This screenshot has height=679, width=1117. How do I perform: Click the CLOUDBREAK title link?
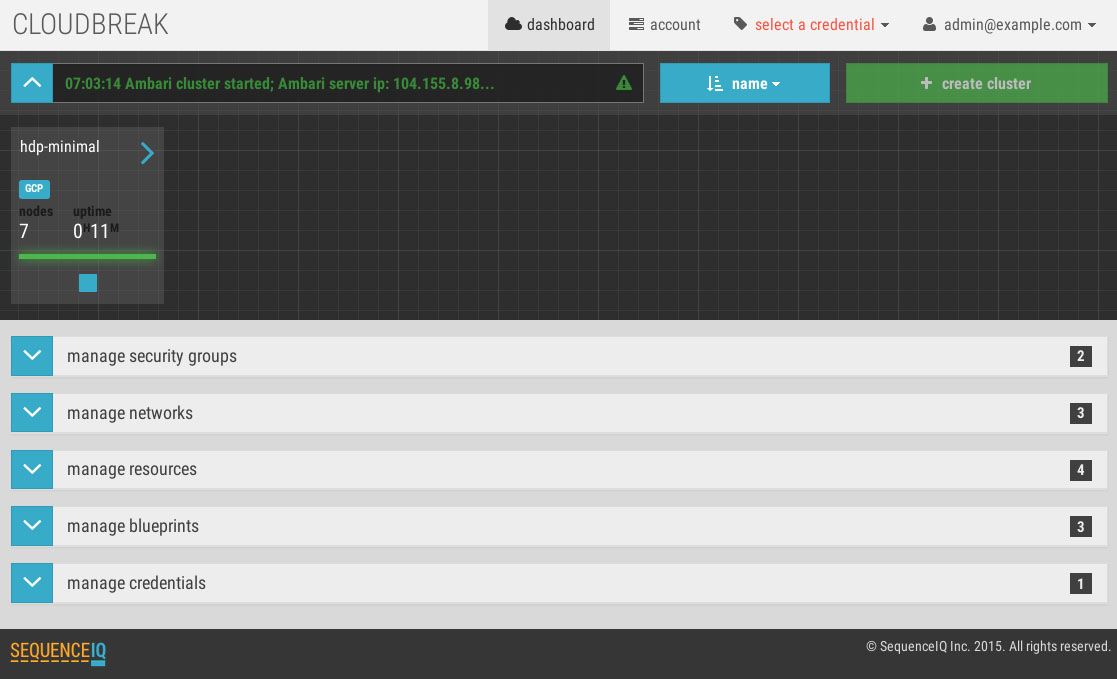coord(91,25)
